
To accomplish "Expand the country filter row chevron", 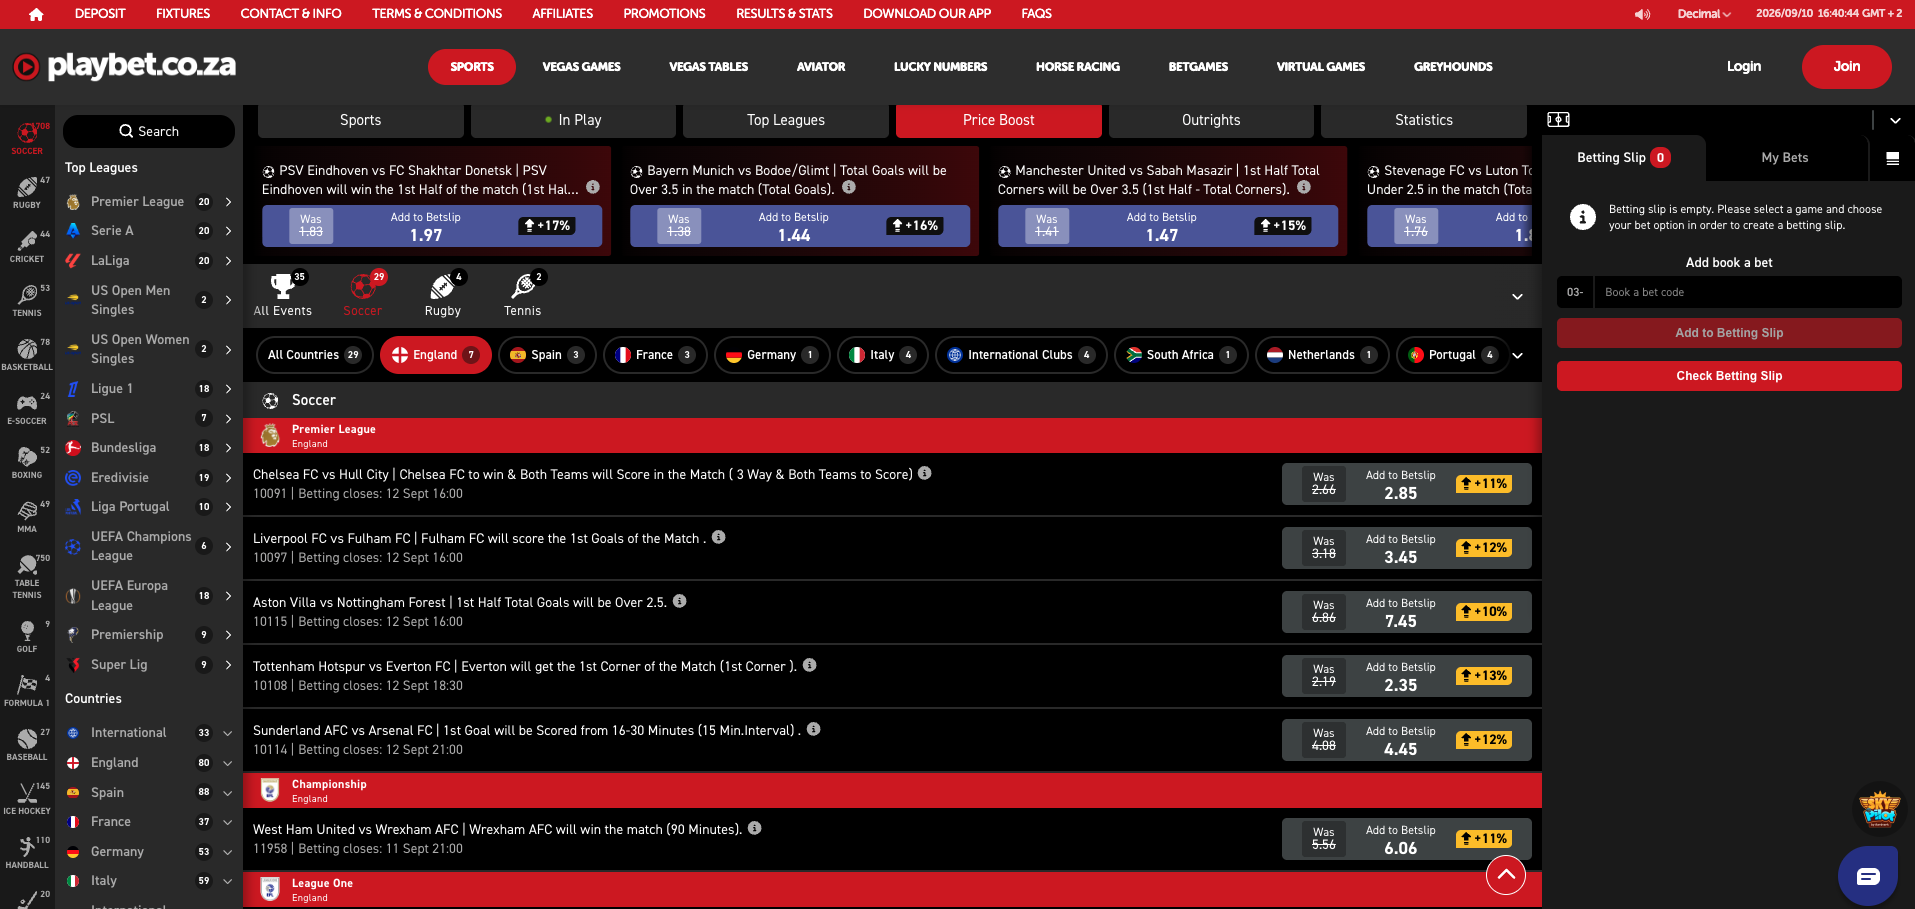I will click(x=1517, y=355).
